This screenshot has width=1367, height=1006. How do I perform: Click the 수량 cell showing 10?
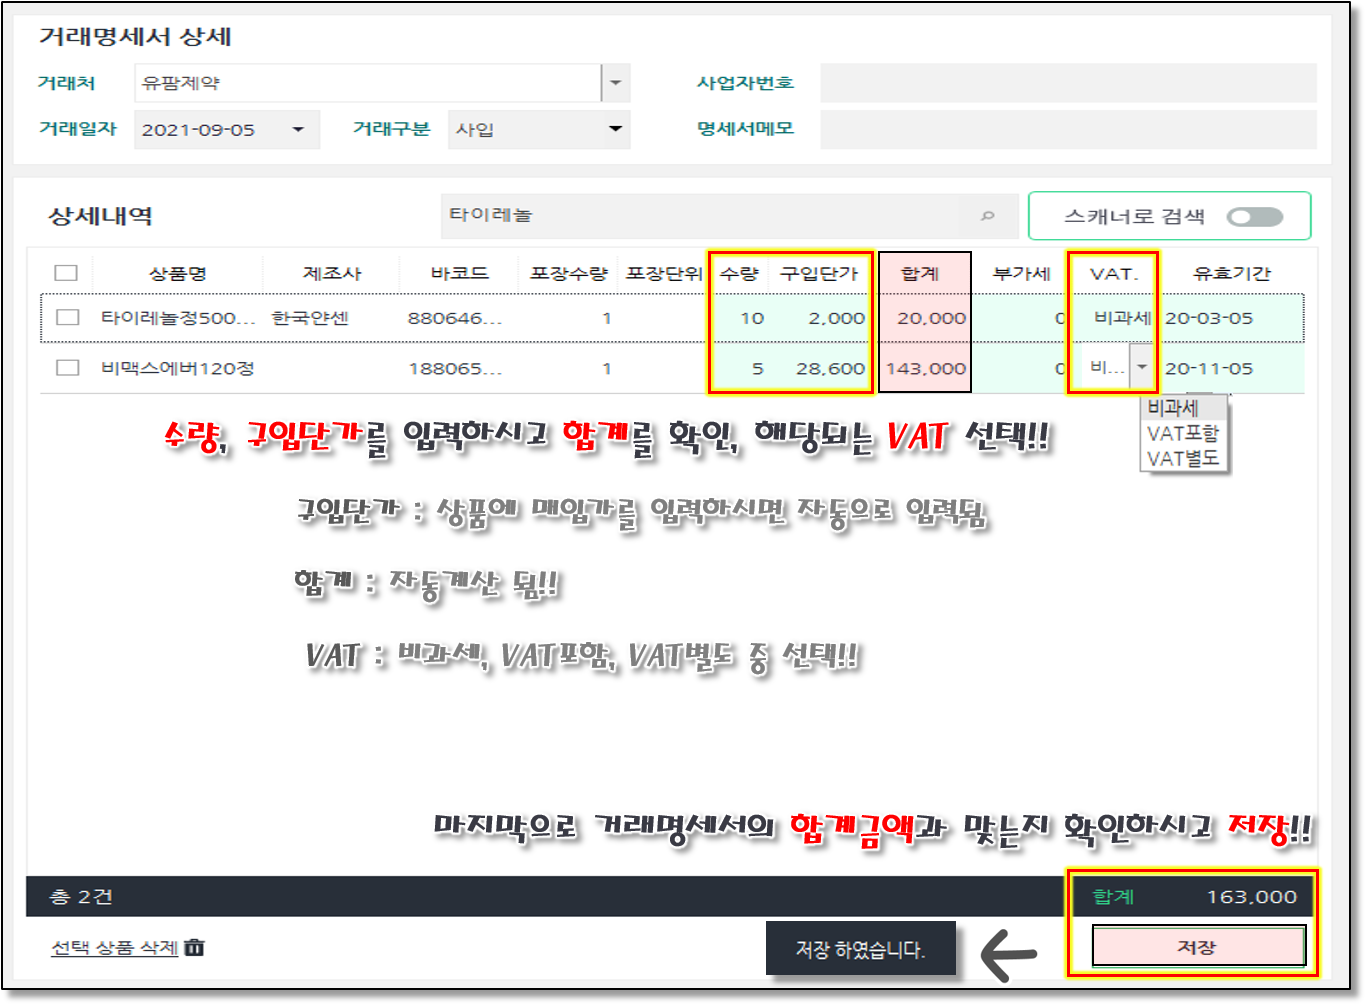point(751,318)
